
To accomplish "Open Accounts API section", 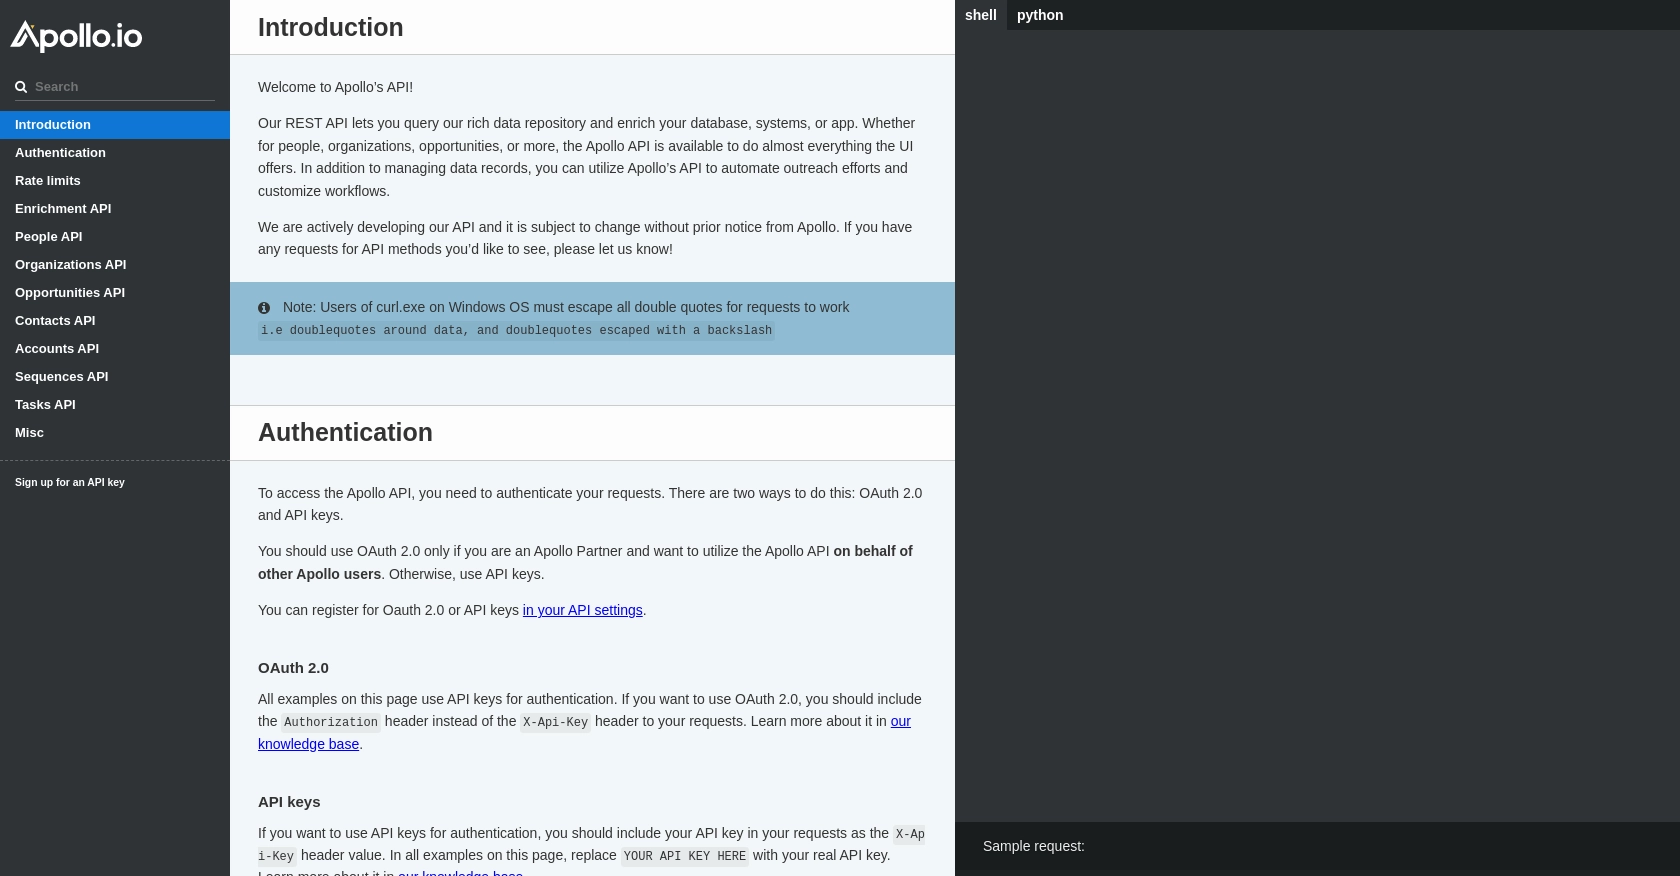I will [x=115, y=349].
